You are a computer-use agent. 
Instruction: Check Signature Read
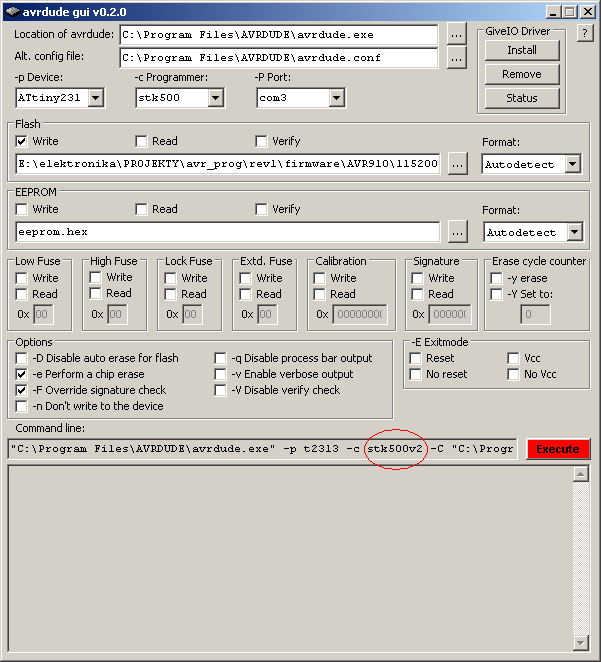(417, 294)
